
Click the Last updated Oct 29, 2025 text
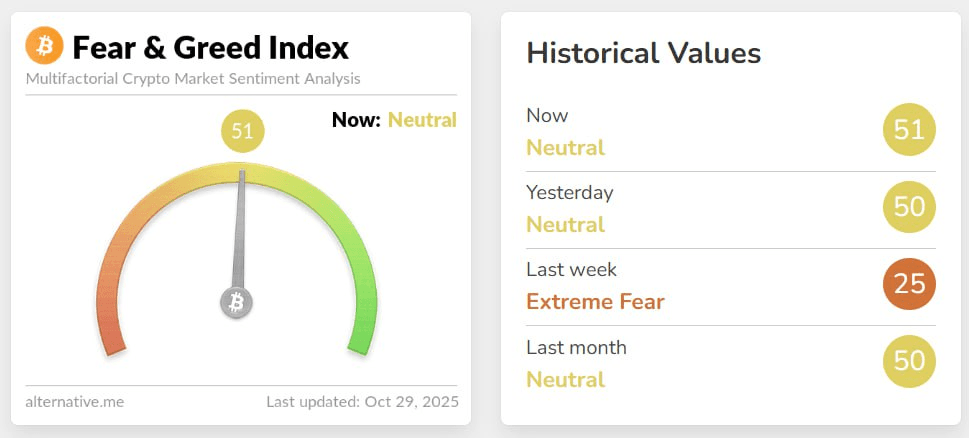(362, 402)
